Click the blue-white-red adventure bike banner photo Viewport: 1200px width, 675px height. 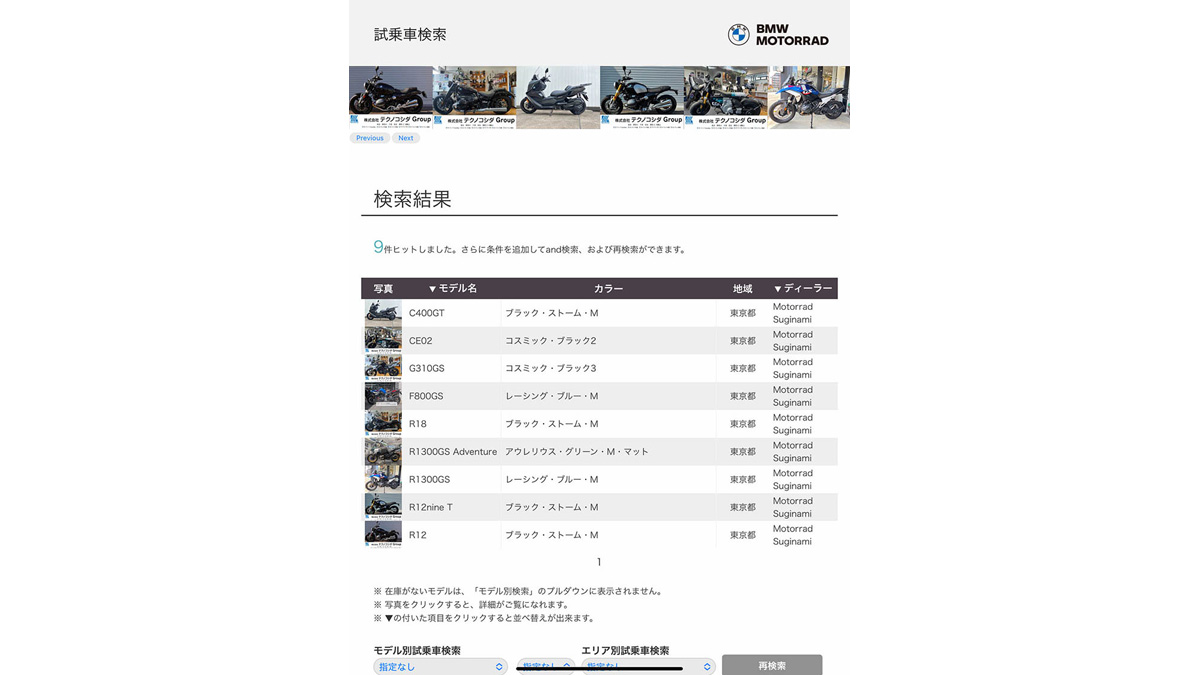pyautogui.click(x=809, y=98)
